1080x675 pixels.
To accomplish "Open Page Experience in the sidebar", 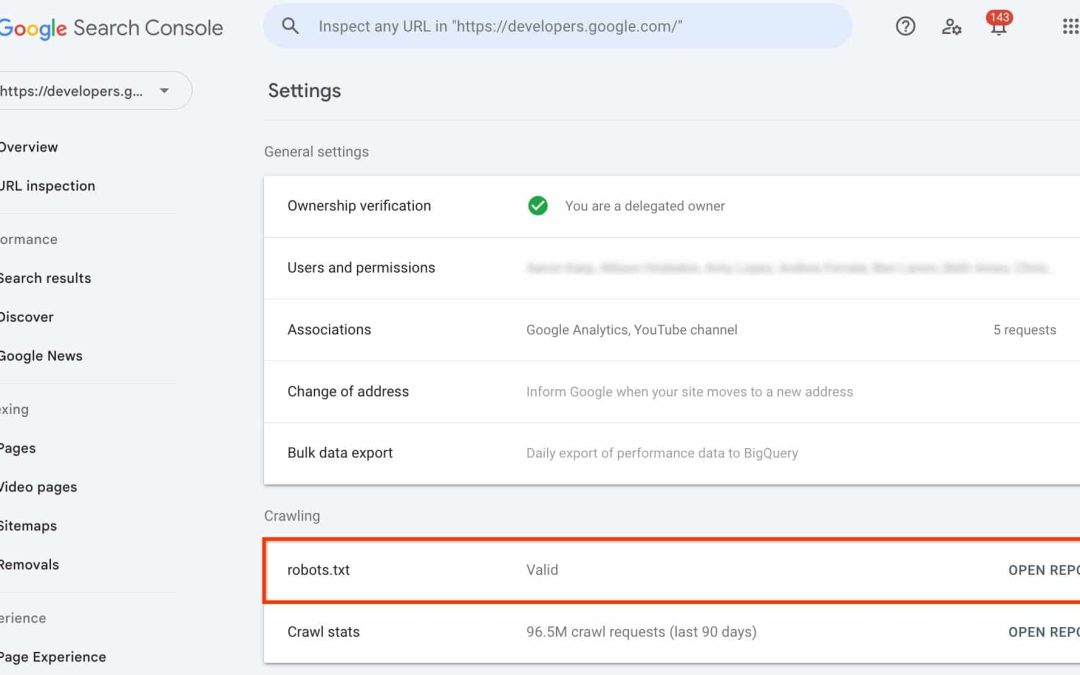I will [53, 657].
